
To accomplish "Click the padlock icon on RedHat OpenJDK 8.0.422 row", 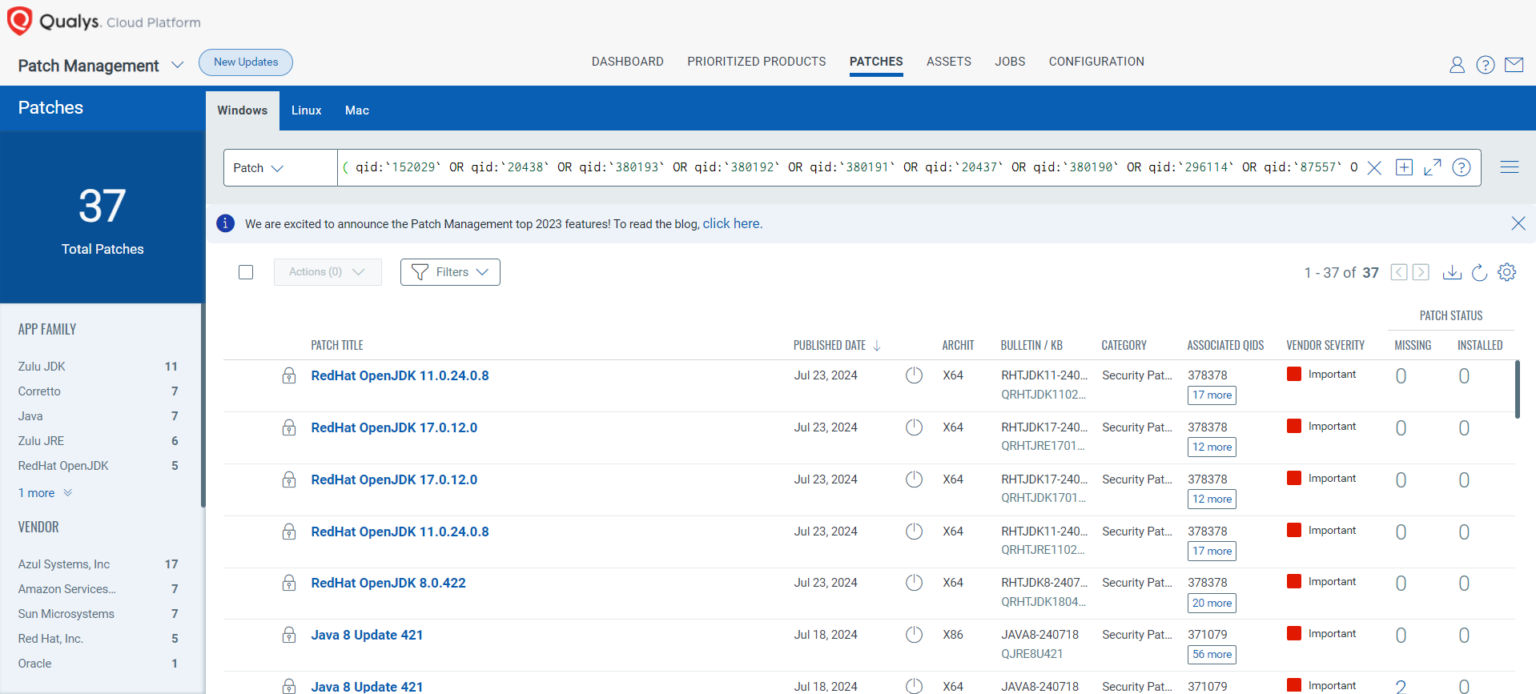I will 289,583.
